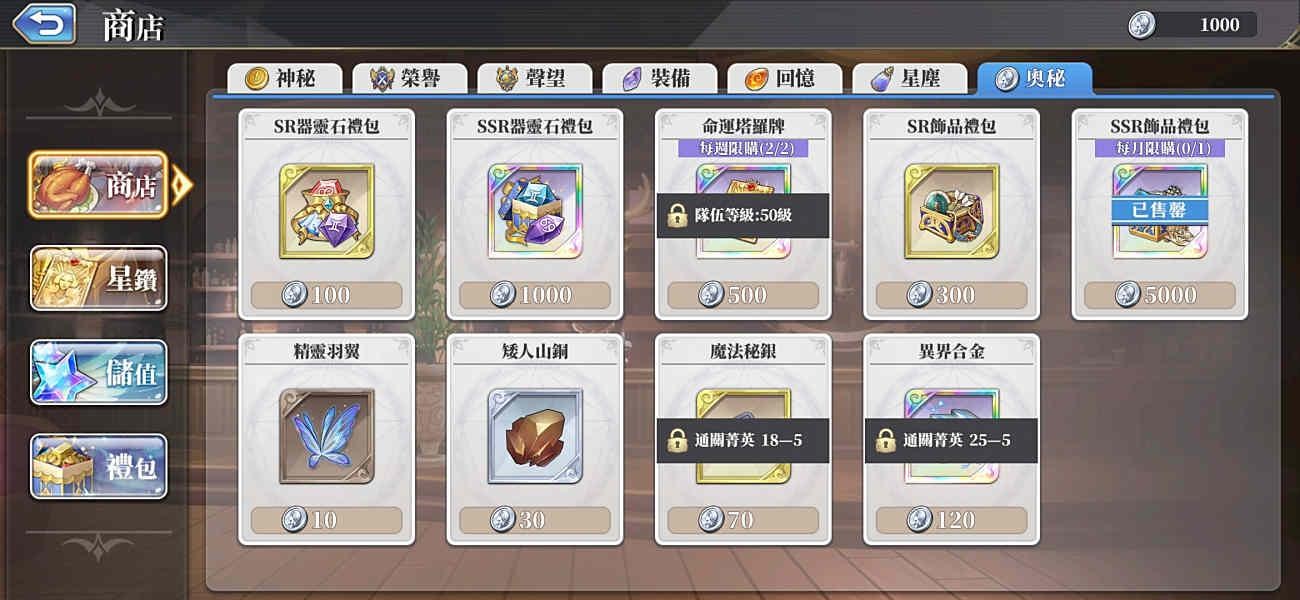Viewport: 1300px width, 600px height.
Task: Select the SSR器靈石禮包 item icon
Action: coord(535,211)
